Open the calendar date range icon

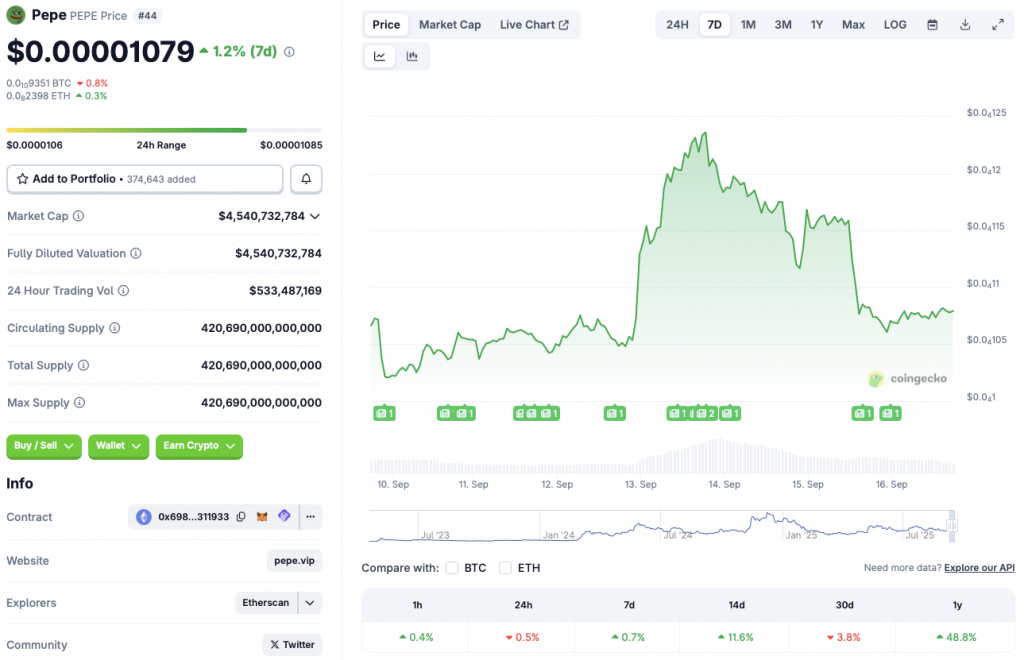pos(933,25)
